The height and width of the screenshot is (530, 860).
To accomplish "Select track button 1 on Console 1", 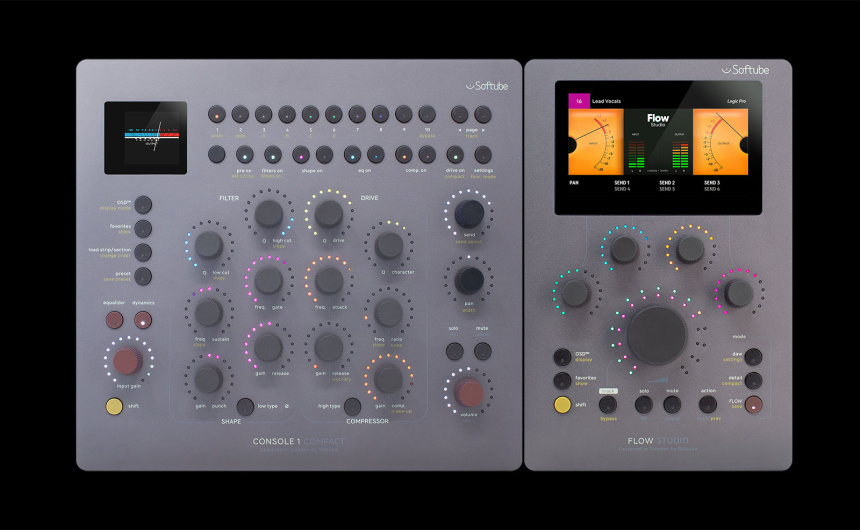I will tap(217, 115).
